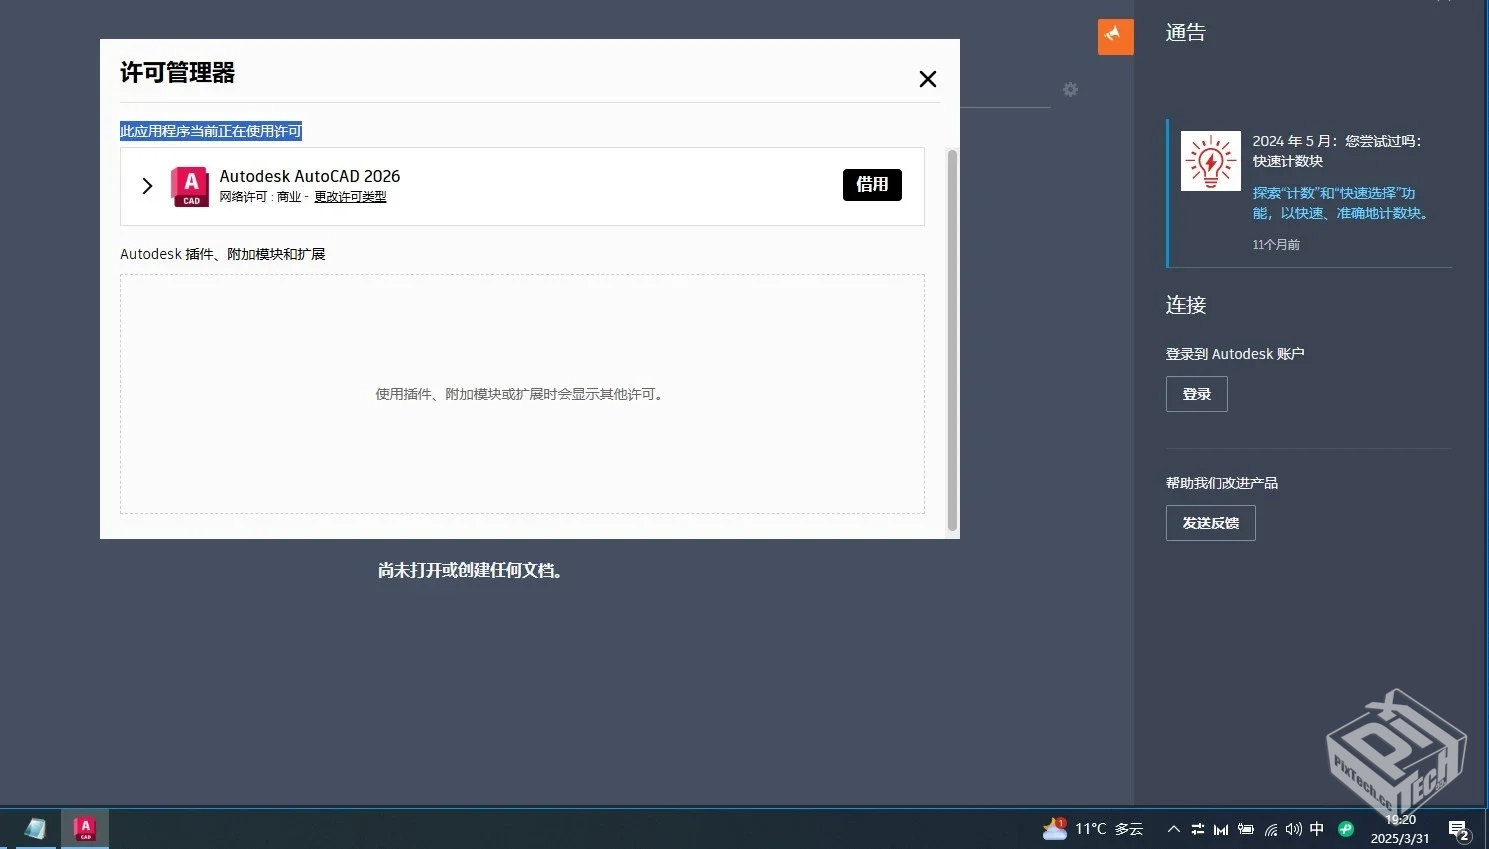Show hidden tray icons with the up chevron
Image resolution: width=1489 pixels, height=849 pixels.
pyautogui.click(x=1174, y=829)
